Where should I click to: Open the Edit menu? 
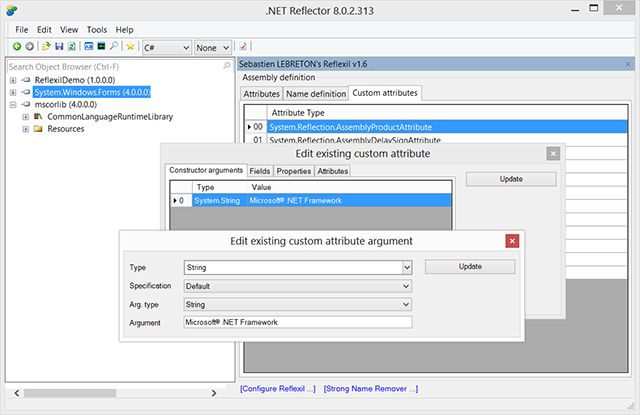click(x=44, y=30)
